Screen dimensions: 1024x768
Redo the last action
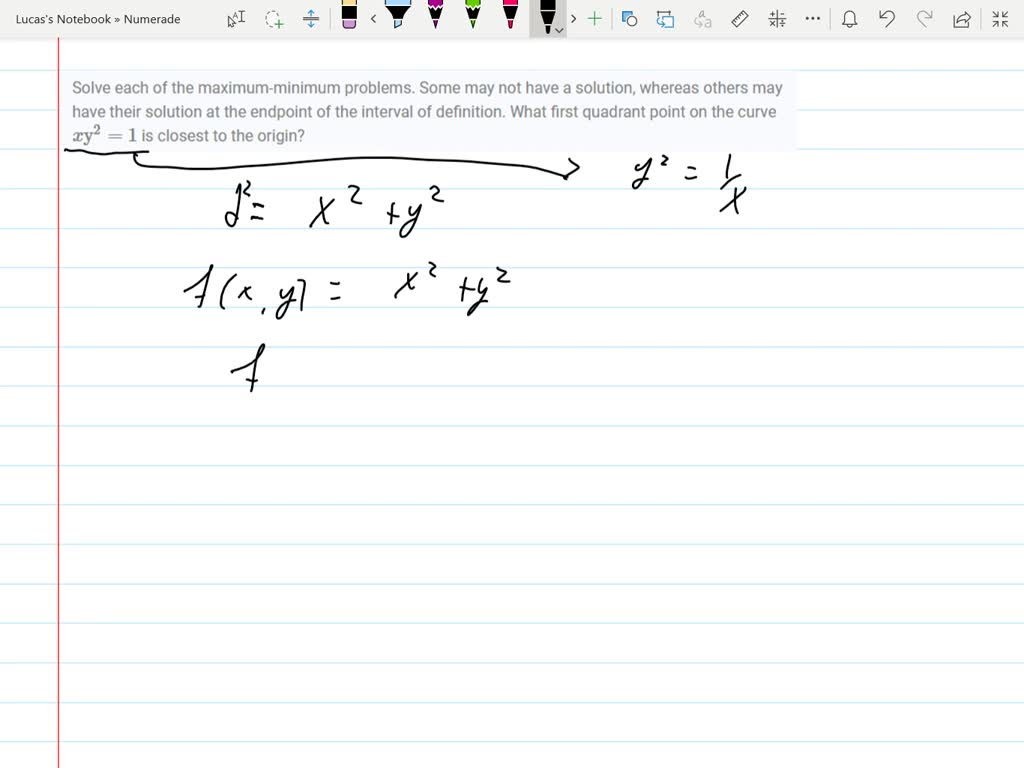click(924, 18)
